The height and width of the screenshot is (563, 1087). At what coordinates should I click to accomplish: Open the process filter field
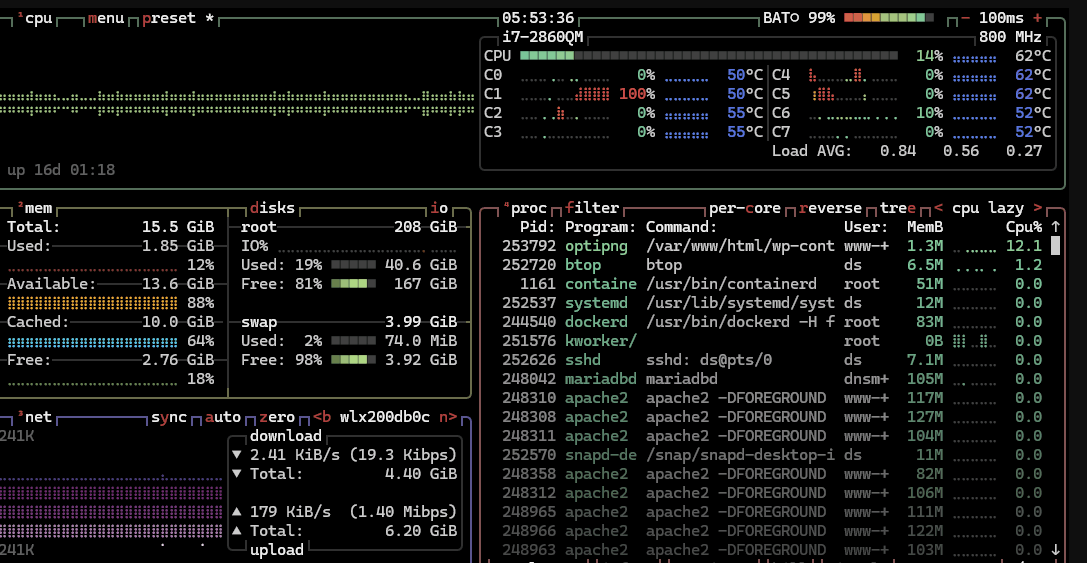click(x=592, y=208)
